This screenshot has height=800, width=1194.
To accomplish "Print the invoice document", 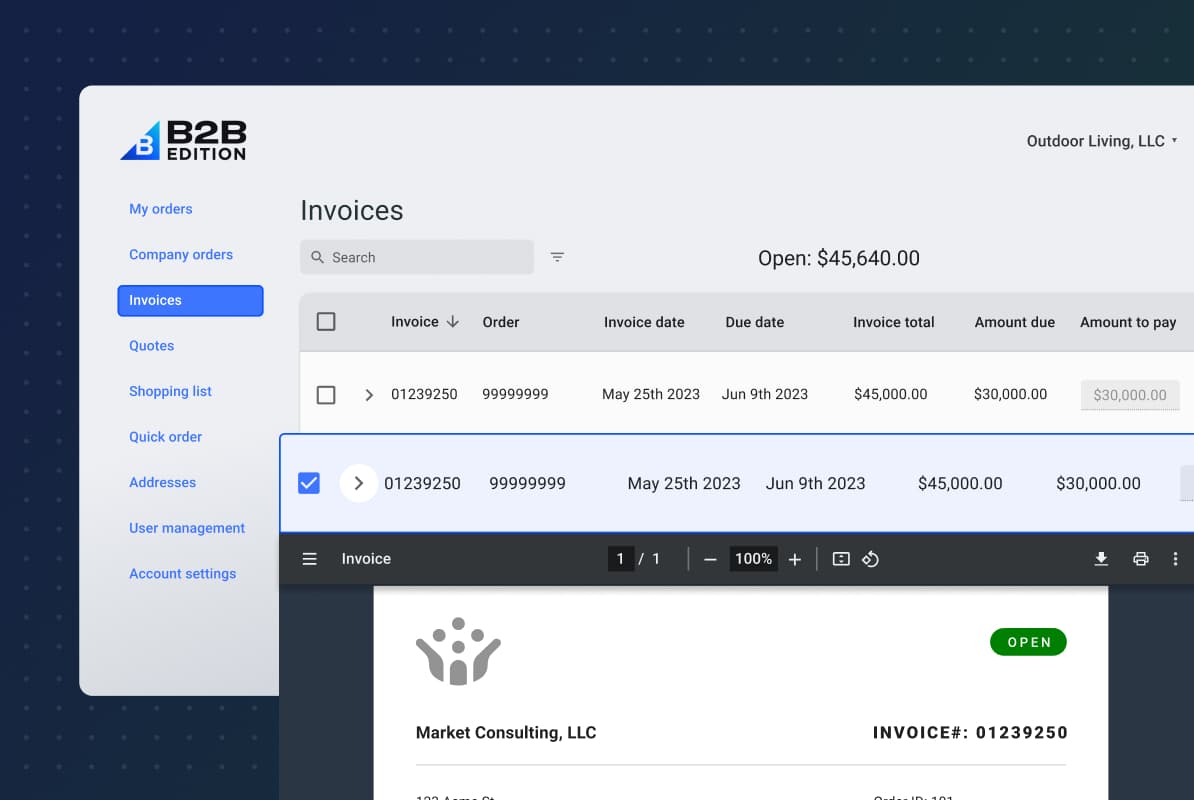I will [x=1140, y=559].
